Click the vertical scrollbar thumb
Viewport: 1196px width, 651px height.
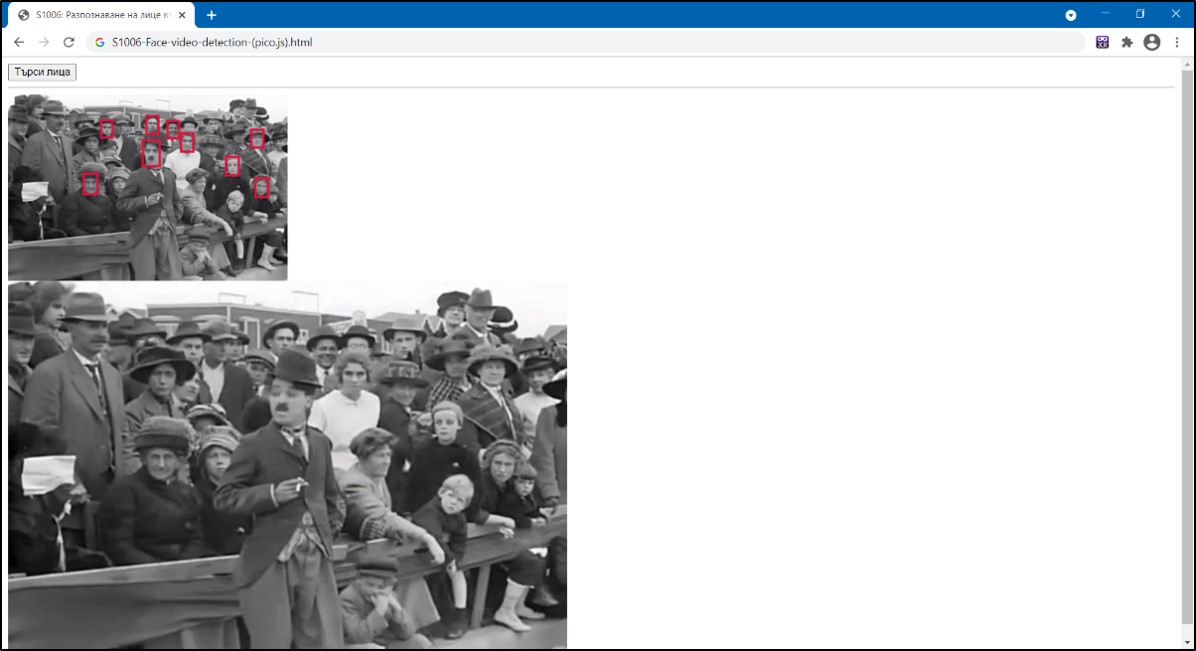pyautogui.click(x=1187, y=350)
